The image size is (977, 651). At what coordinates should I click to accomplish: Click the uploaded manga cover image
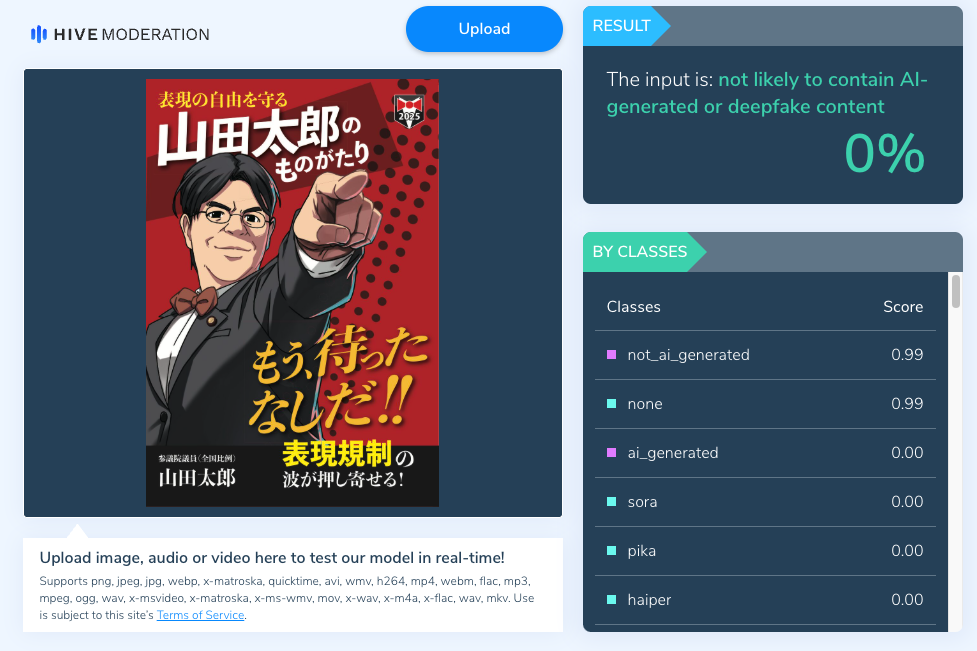(292, 293)
